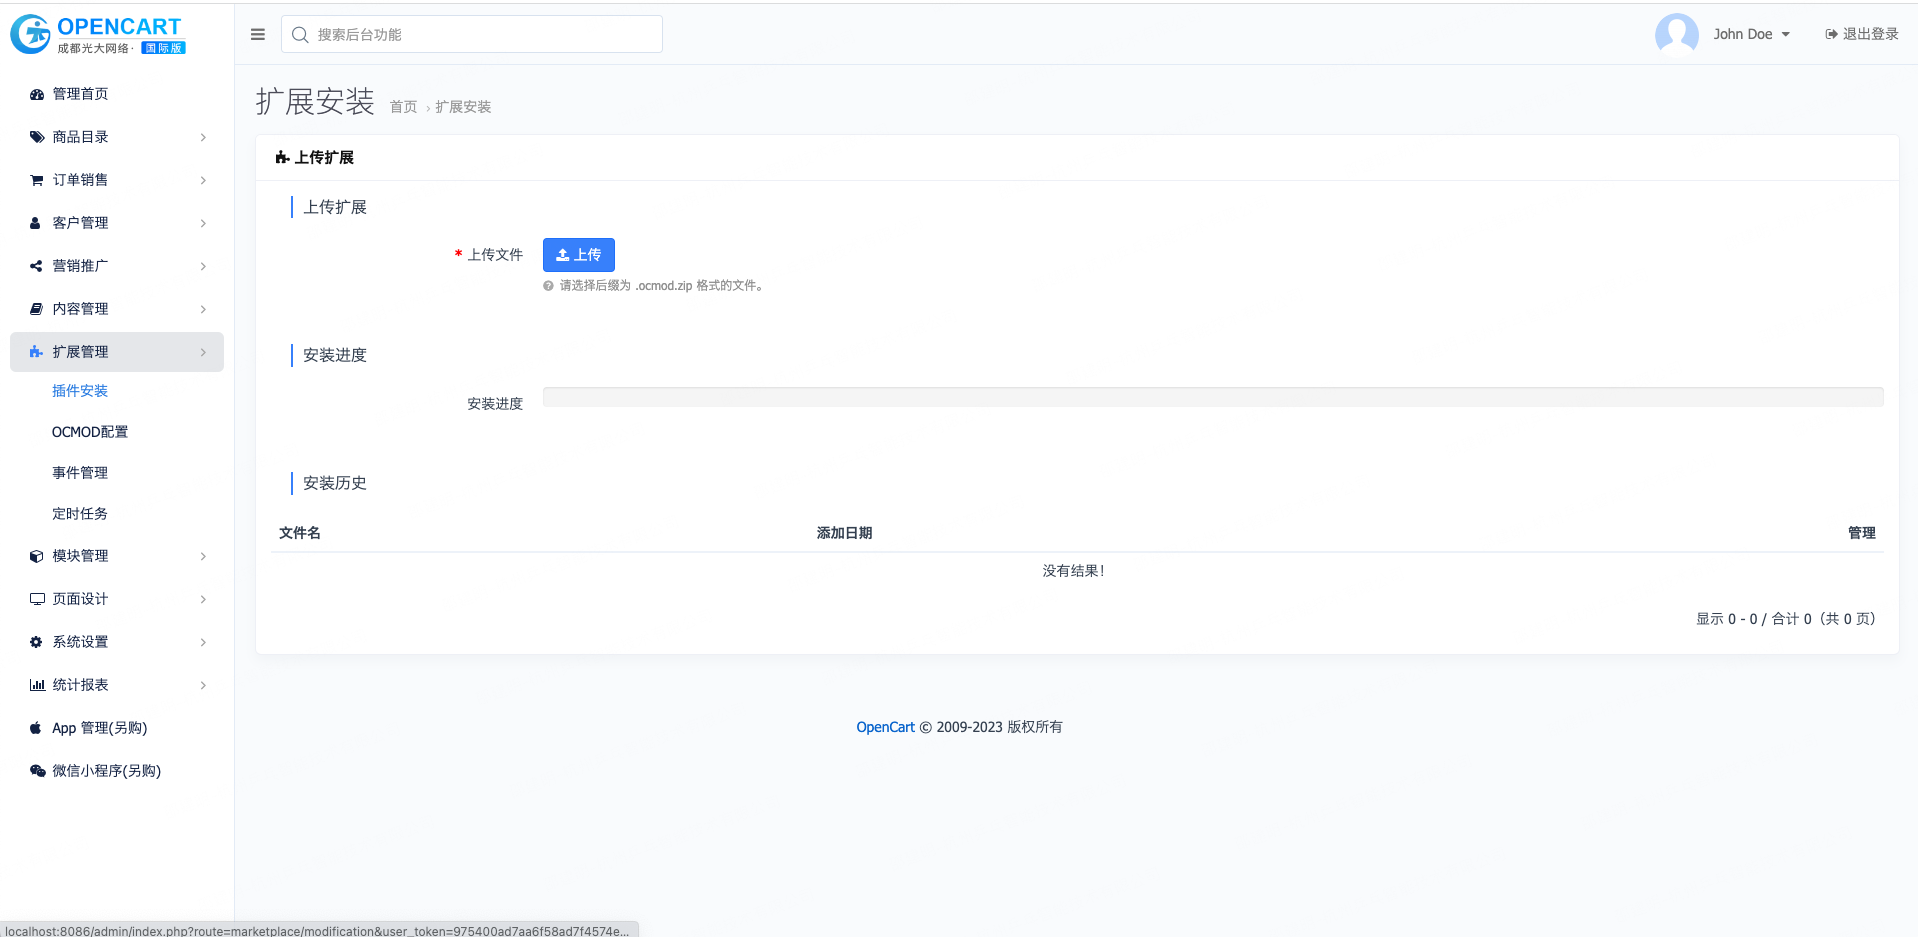1918x937 pixels.
Task: Click the OpenCart logo in the sidebar
Action: click(97, 34)
